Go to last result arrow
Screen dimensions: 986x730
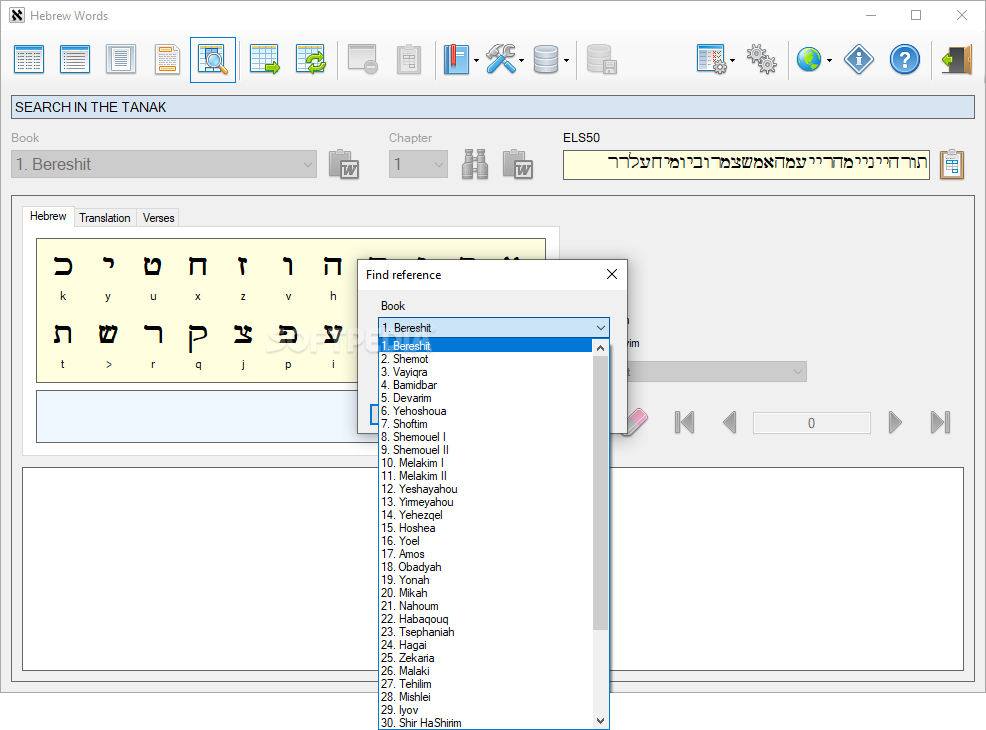(940, 422)
